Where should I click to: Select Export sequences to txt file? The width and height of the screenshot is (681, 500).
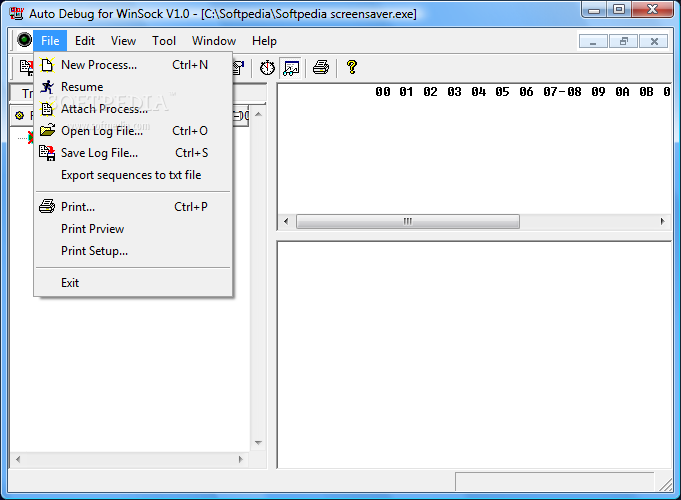tap(133, 175)
